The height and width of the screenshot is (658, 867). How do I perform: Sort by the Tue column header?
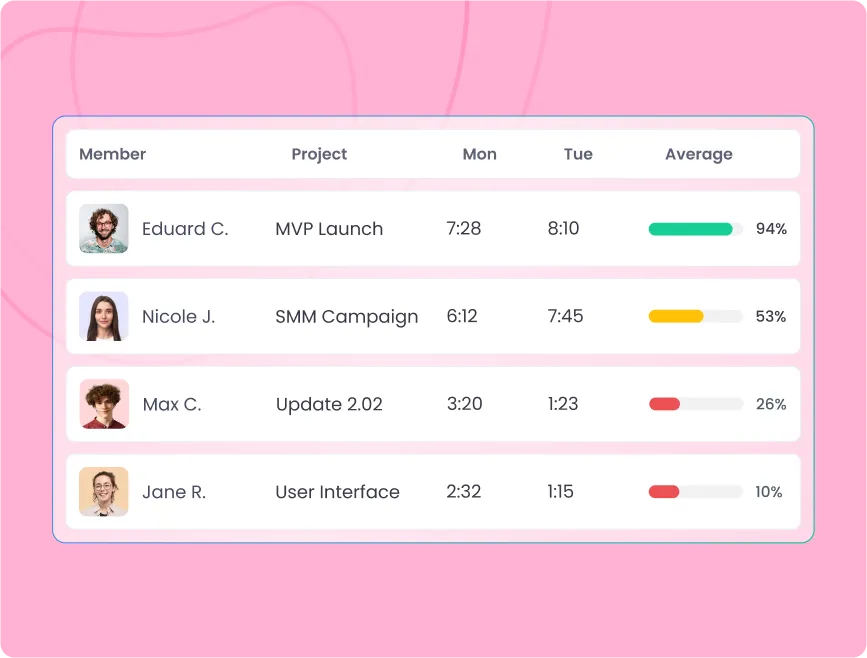(x=578, y=154)
